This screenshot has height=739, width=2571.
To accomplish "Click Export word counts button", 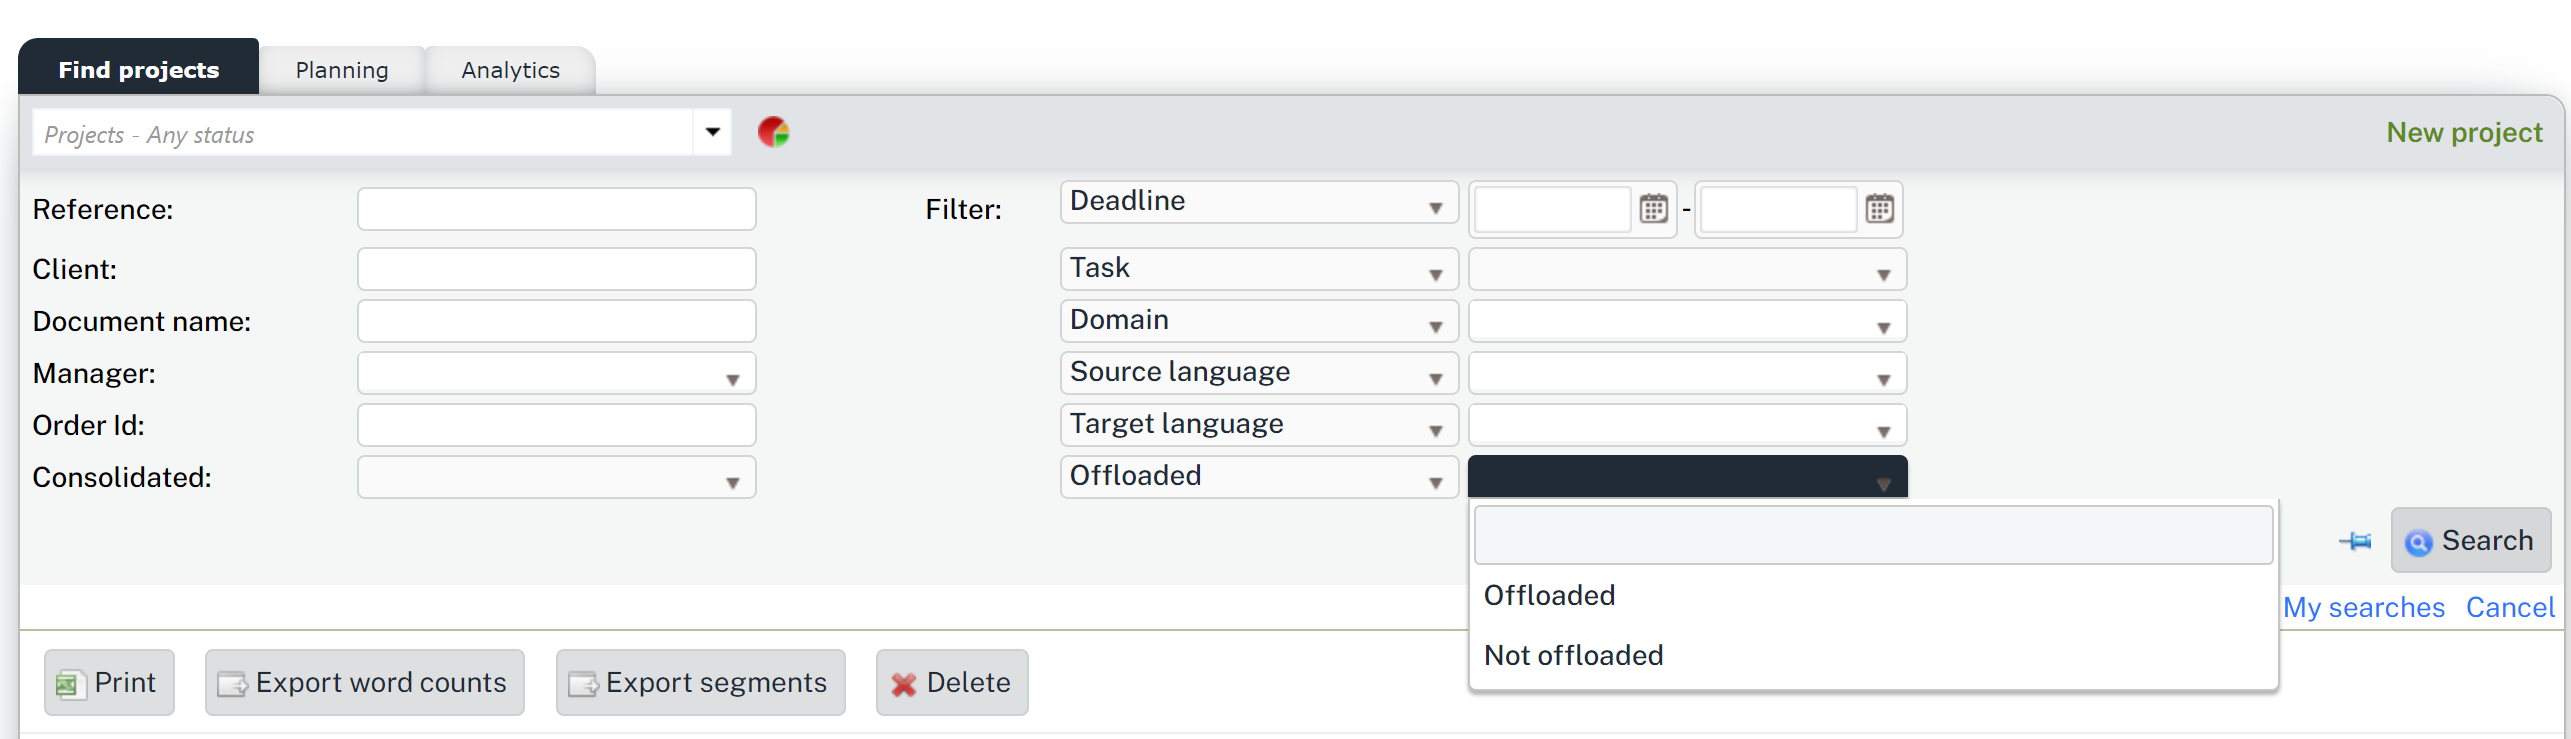I will click(364, 683).
